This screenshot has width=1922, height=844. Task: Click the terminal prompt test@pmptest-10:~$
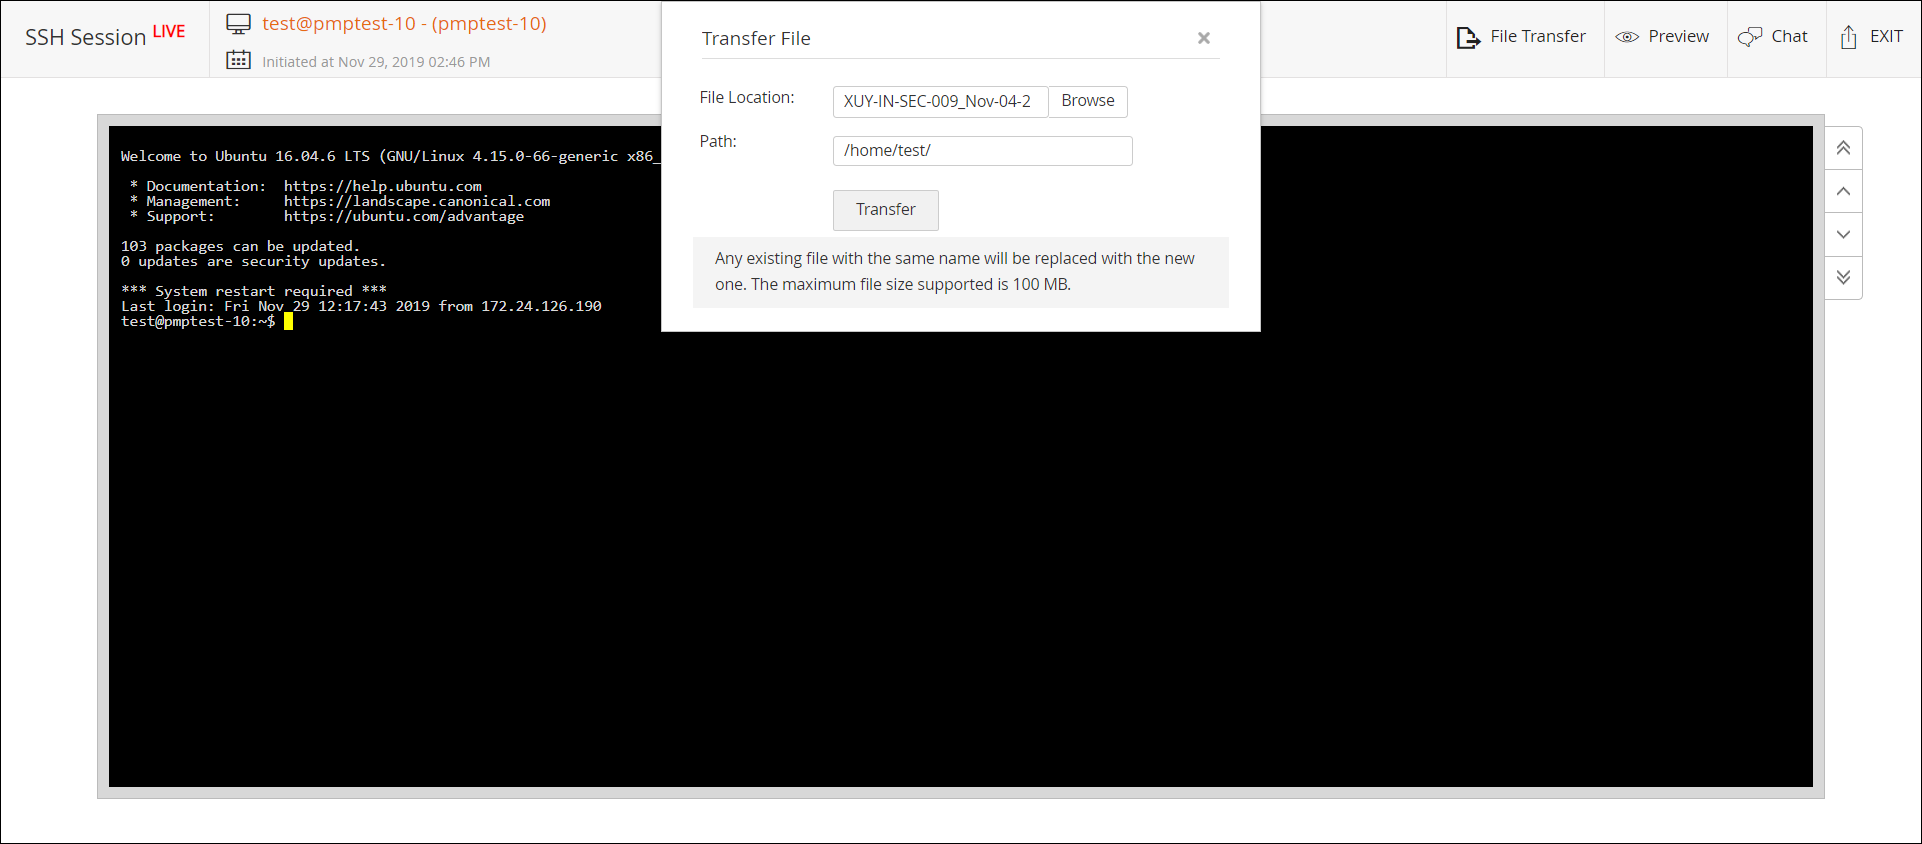(198, 321)
